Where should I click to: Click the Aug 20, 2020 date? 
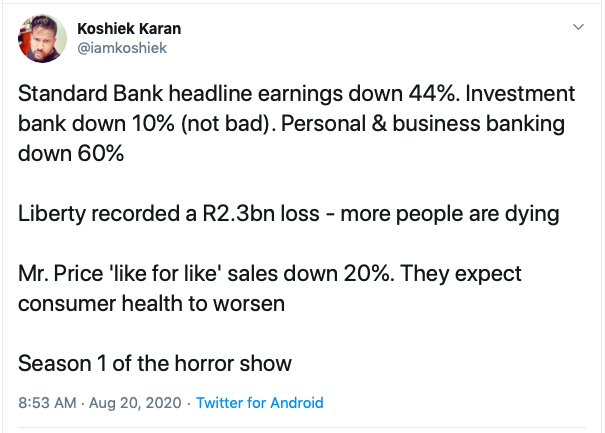tap(135, 403)
